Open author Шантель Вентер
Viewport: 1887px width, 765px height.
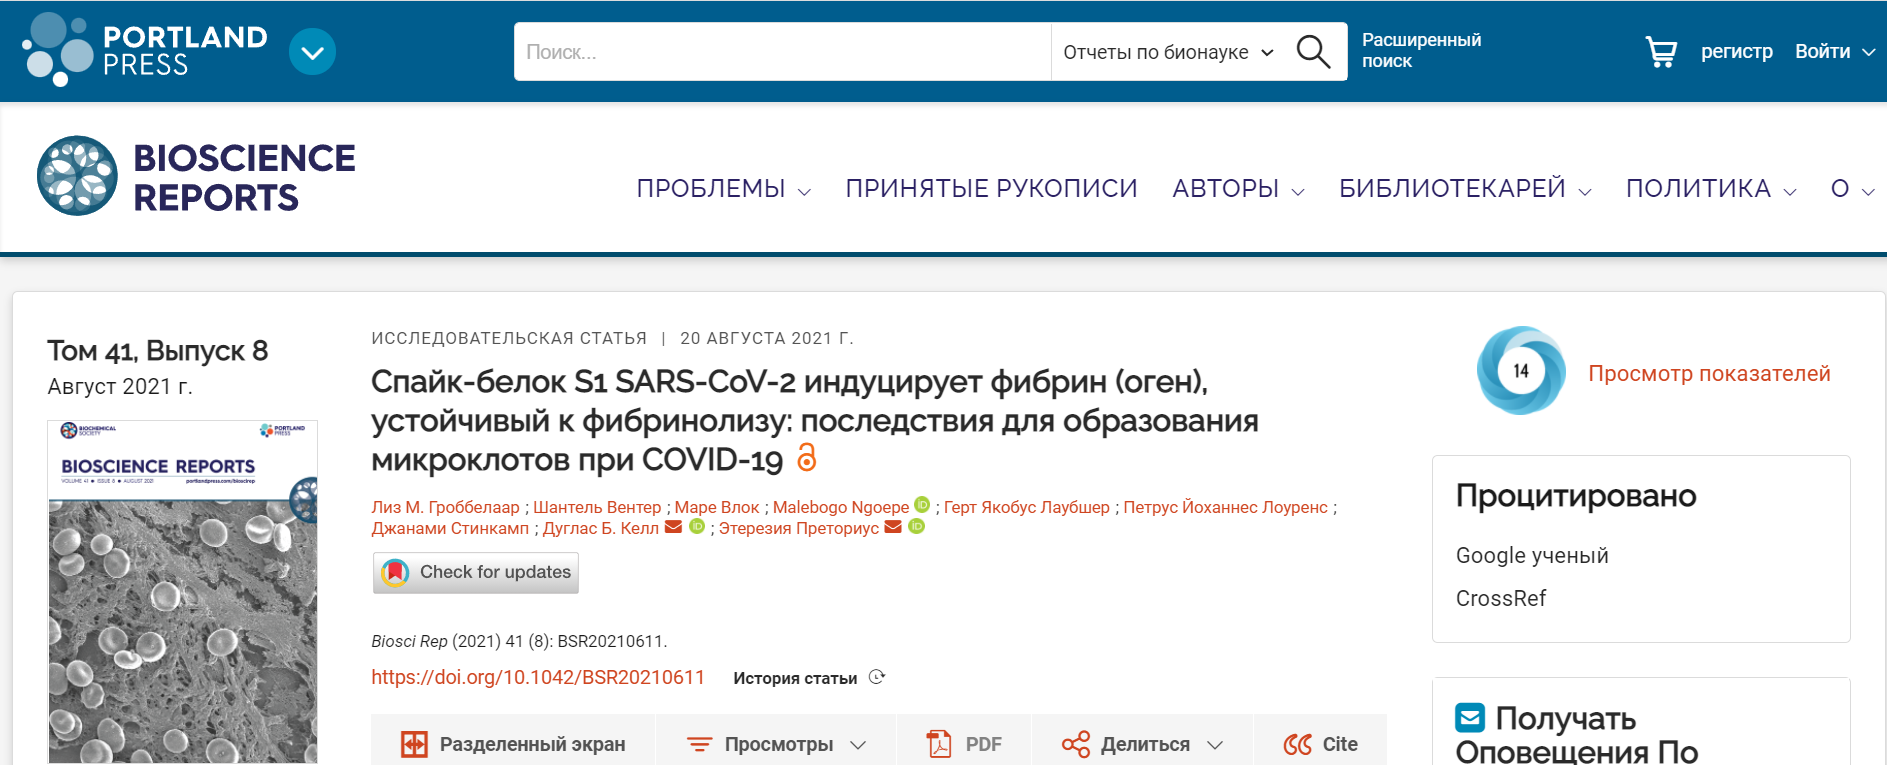(597, 507)
